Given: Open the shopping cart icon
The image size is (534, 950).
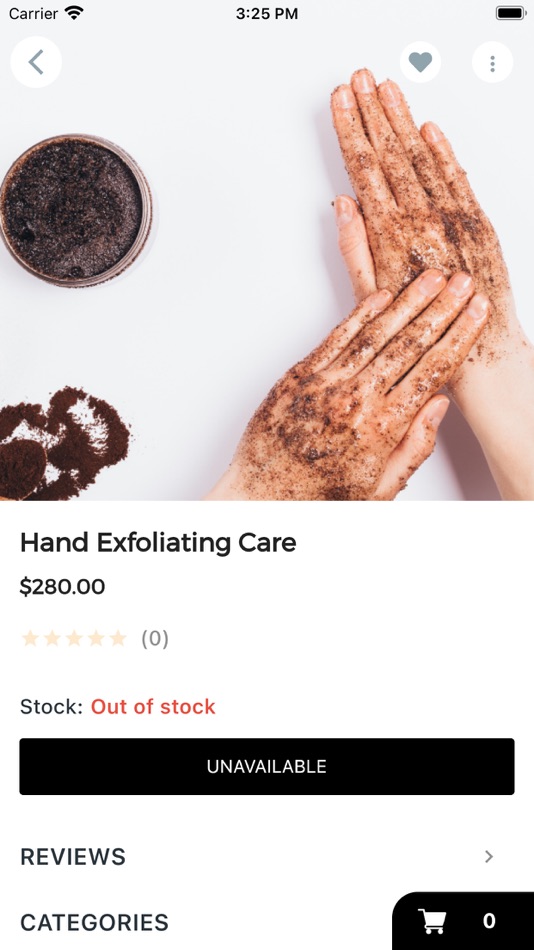Looking at the screenshot, I should (433, 921).
